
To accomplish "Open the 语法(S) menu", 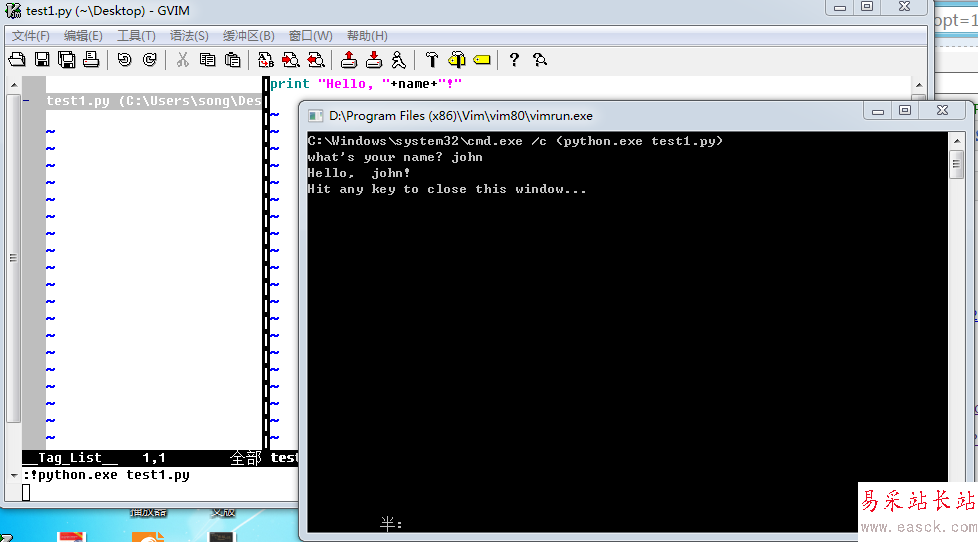I will 189,36.
